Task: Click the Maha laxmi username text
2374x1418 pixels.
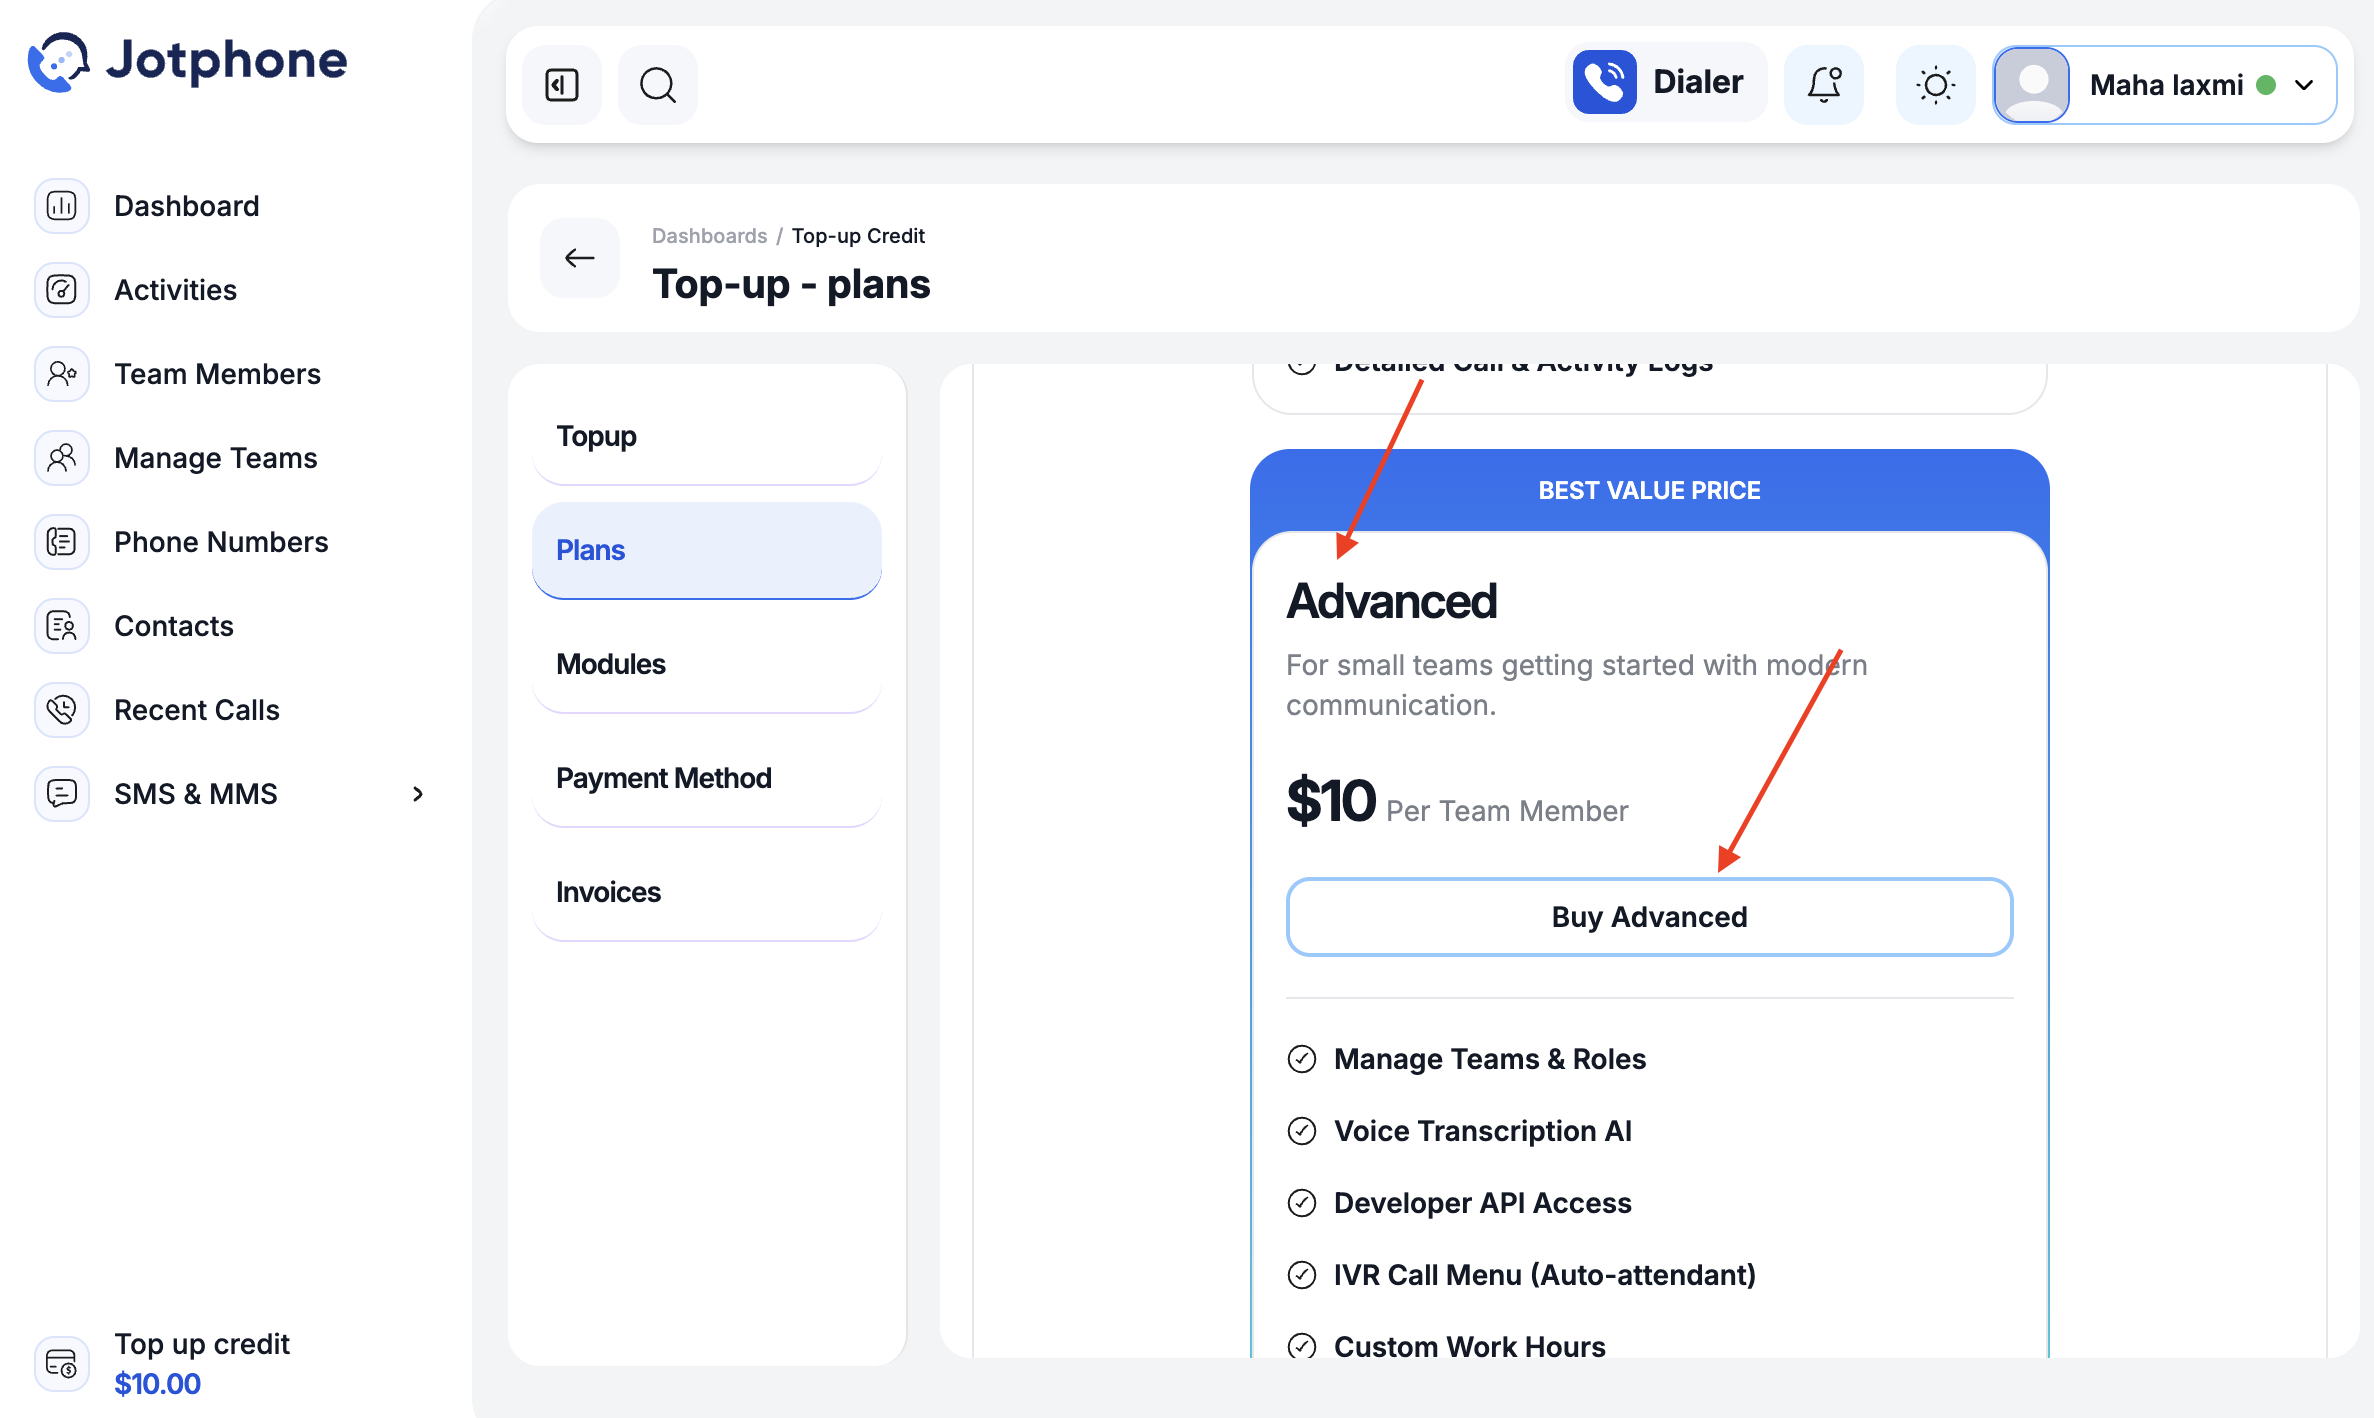Action: 2167,85
